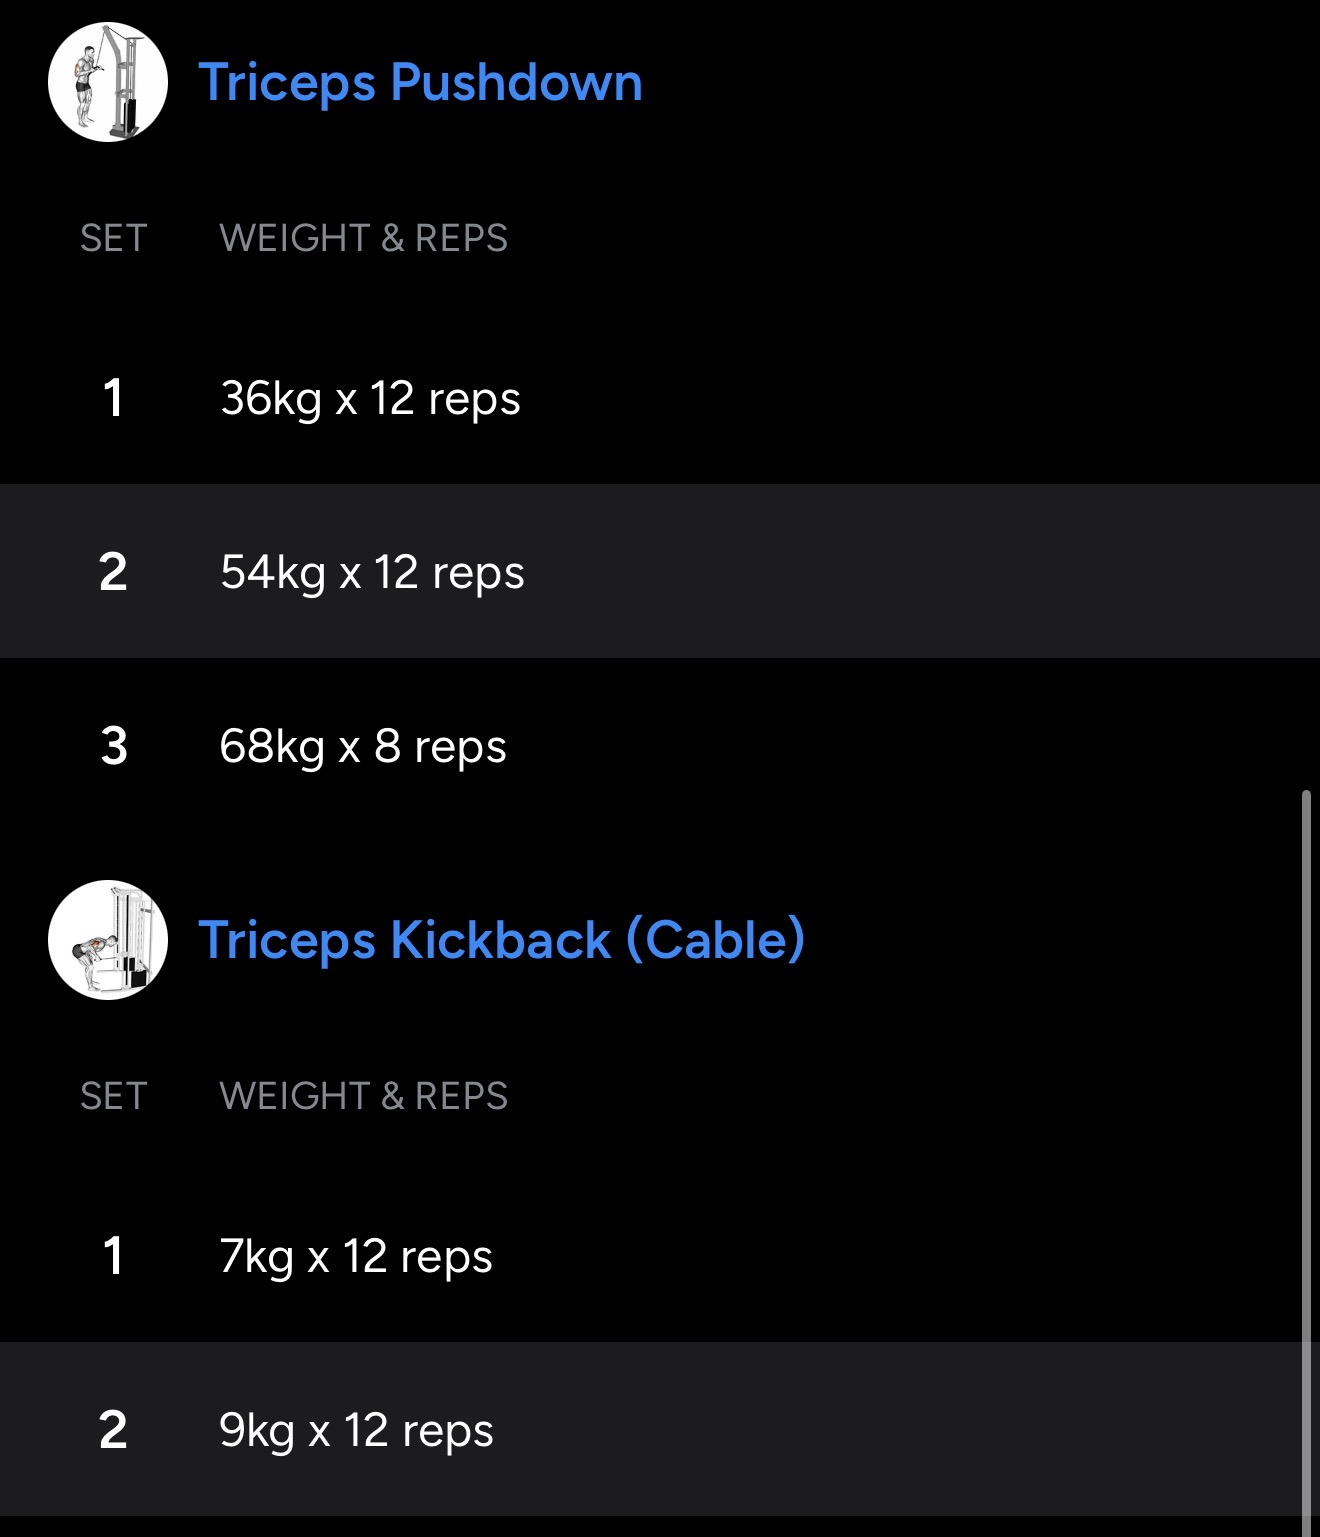Select the 9kg x 12 reps entry

pyautogui.click(x=356, y=1430)
